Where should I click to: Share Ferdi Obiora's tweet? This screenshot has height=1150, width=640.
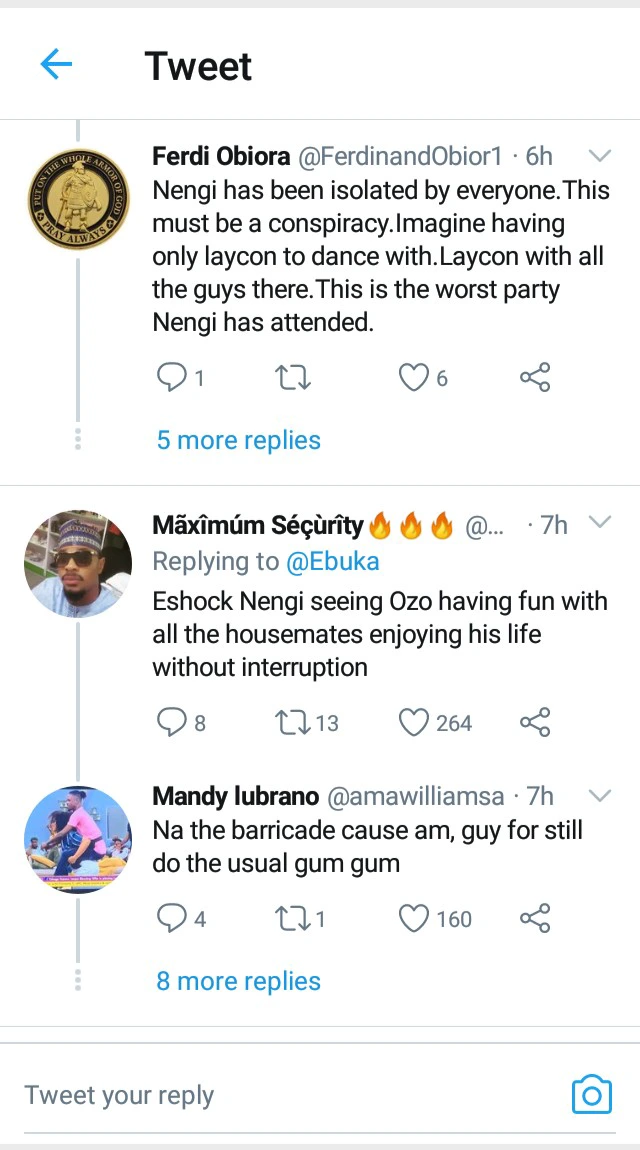[x=535, y=377]
